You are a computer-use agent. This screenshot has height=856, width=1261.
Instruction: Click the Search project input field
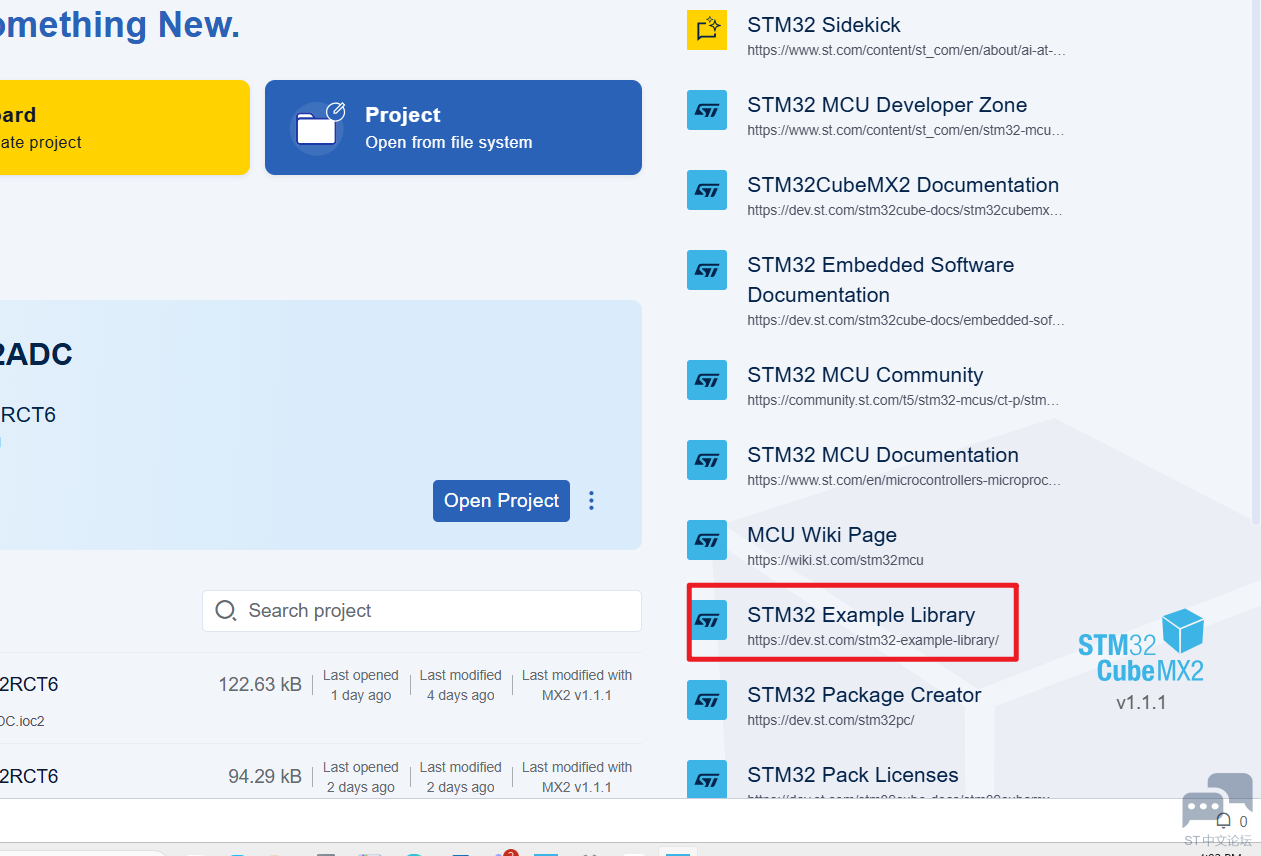coord(422,611)
